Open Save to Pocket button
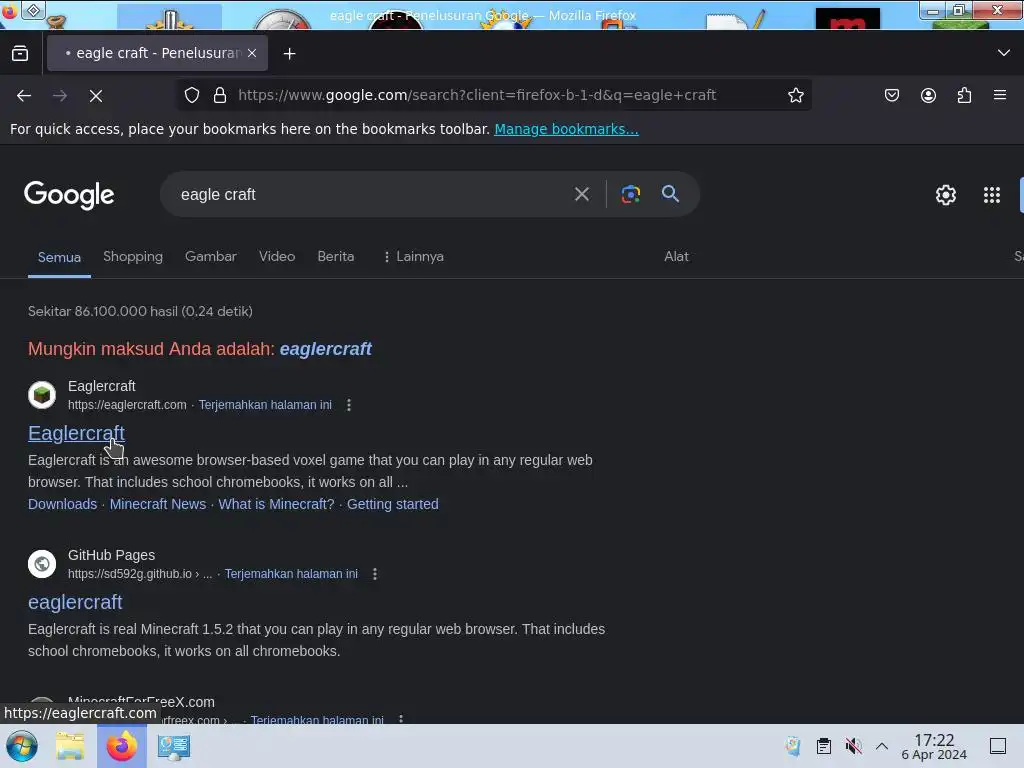This screenshot has width=1024, height=768. [891, 95]
